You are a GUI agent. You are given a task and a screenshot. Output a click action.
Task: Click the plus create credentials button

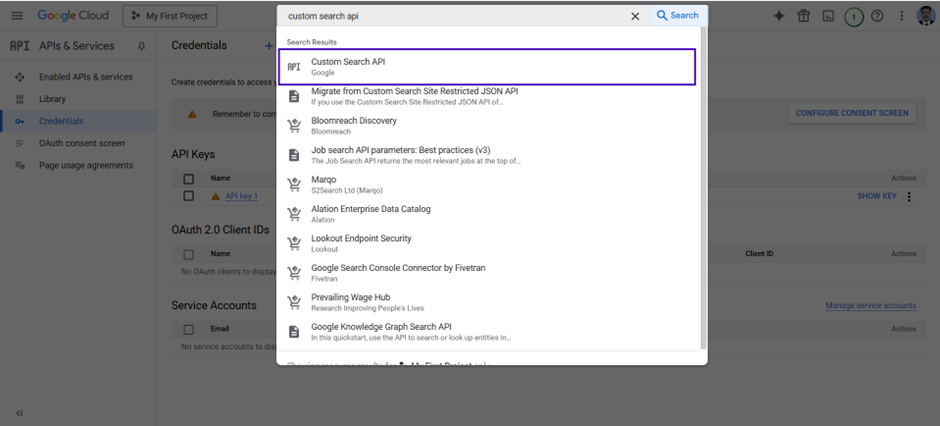[x=269, y=46]
